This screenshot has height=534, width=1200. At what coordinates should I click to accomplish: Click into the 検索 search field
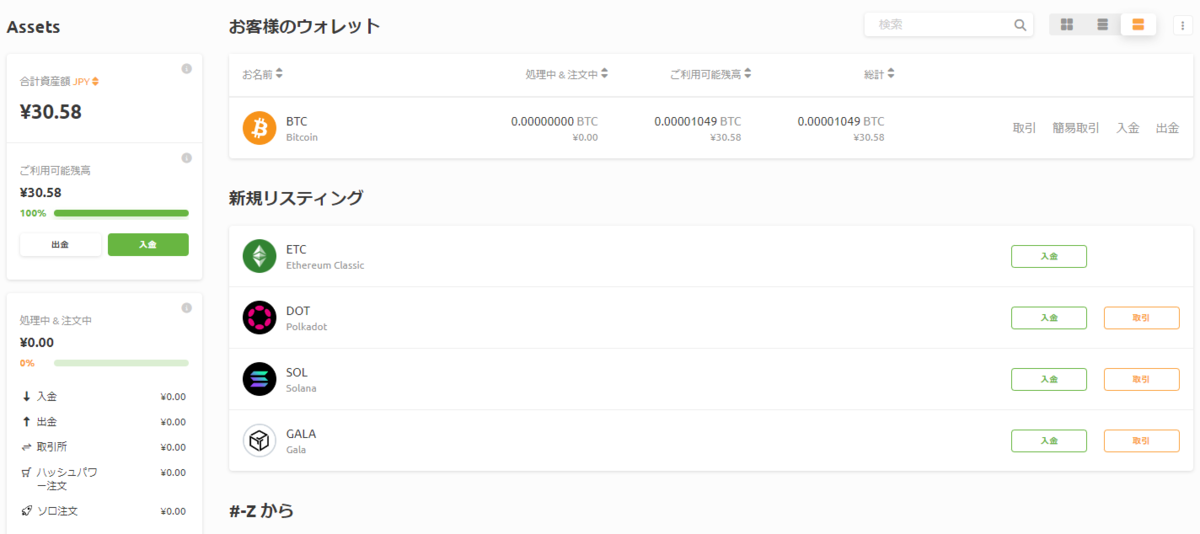click(940, 25)
